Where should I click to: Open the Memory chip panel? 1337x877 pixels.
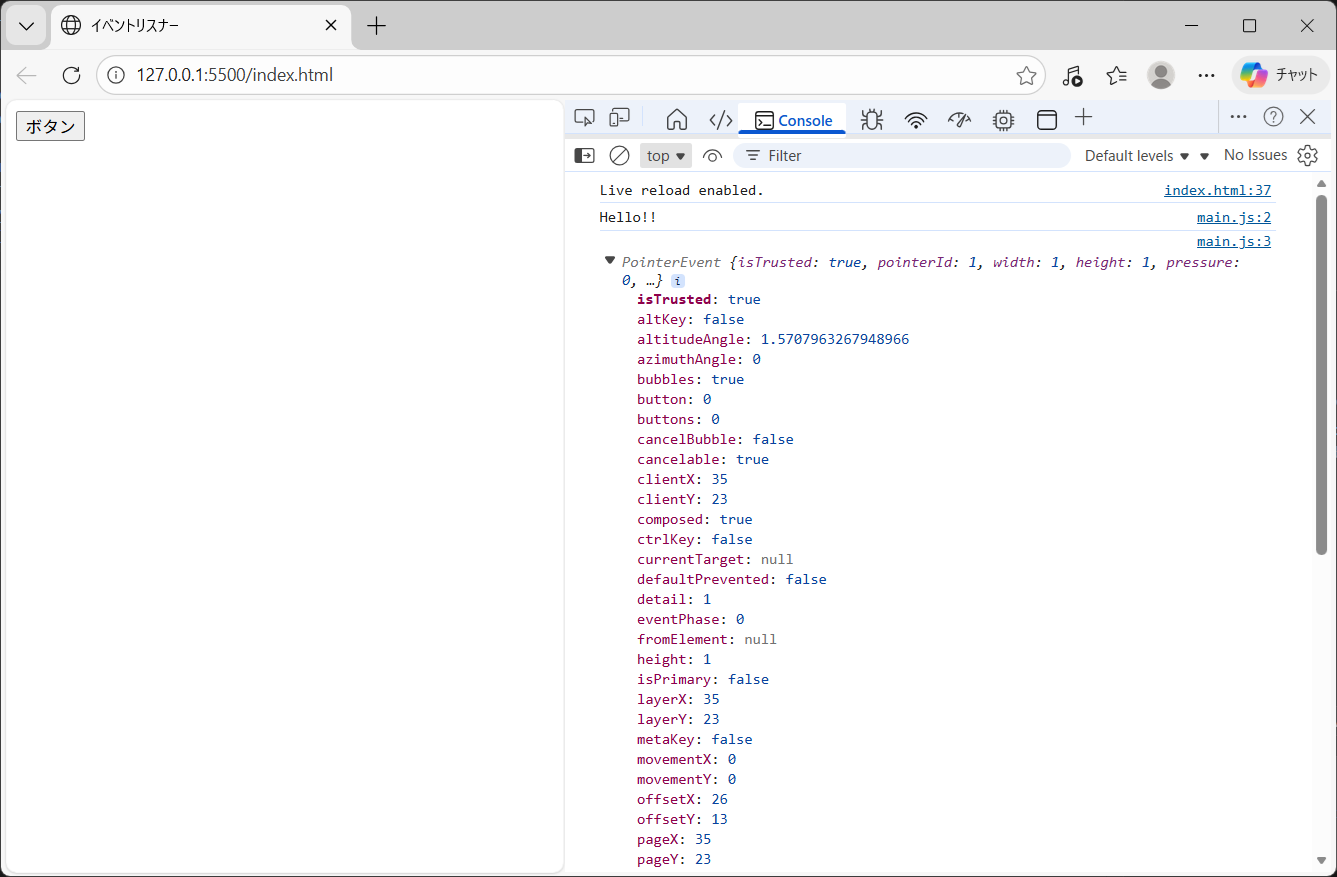pos(1003,120)
